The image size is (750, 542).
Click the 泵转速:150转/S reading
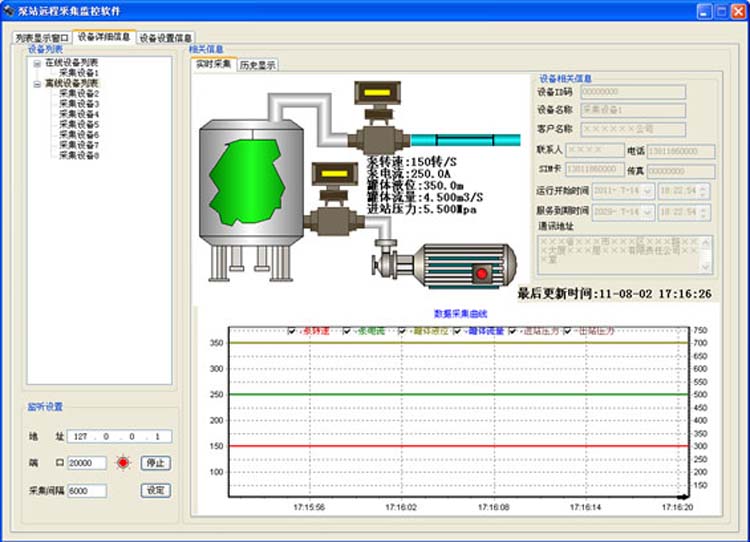coord(412,162)
